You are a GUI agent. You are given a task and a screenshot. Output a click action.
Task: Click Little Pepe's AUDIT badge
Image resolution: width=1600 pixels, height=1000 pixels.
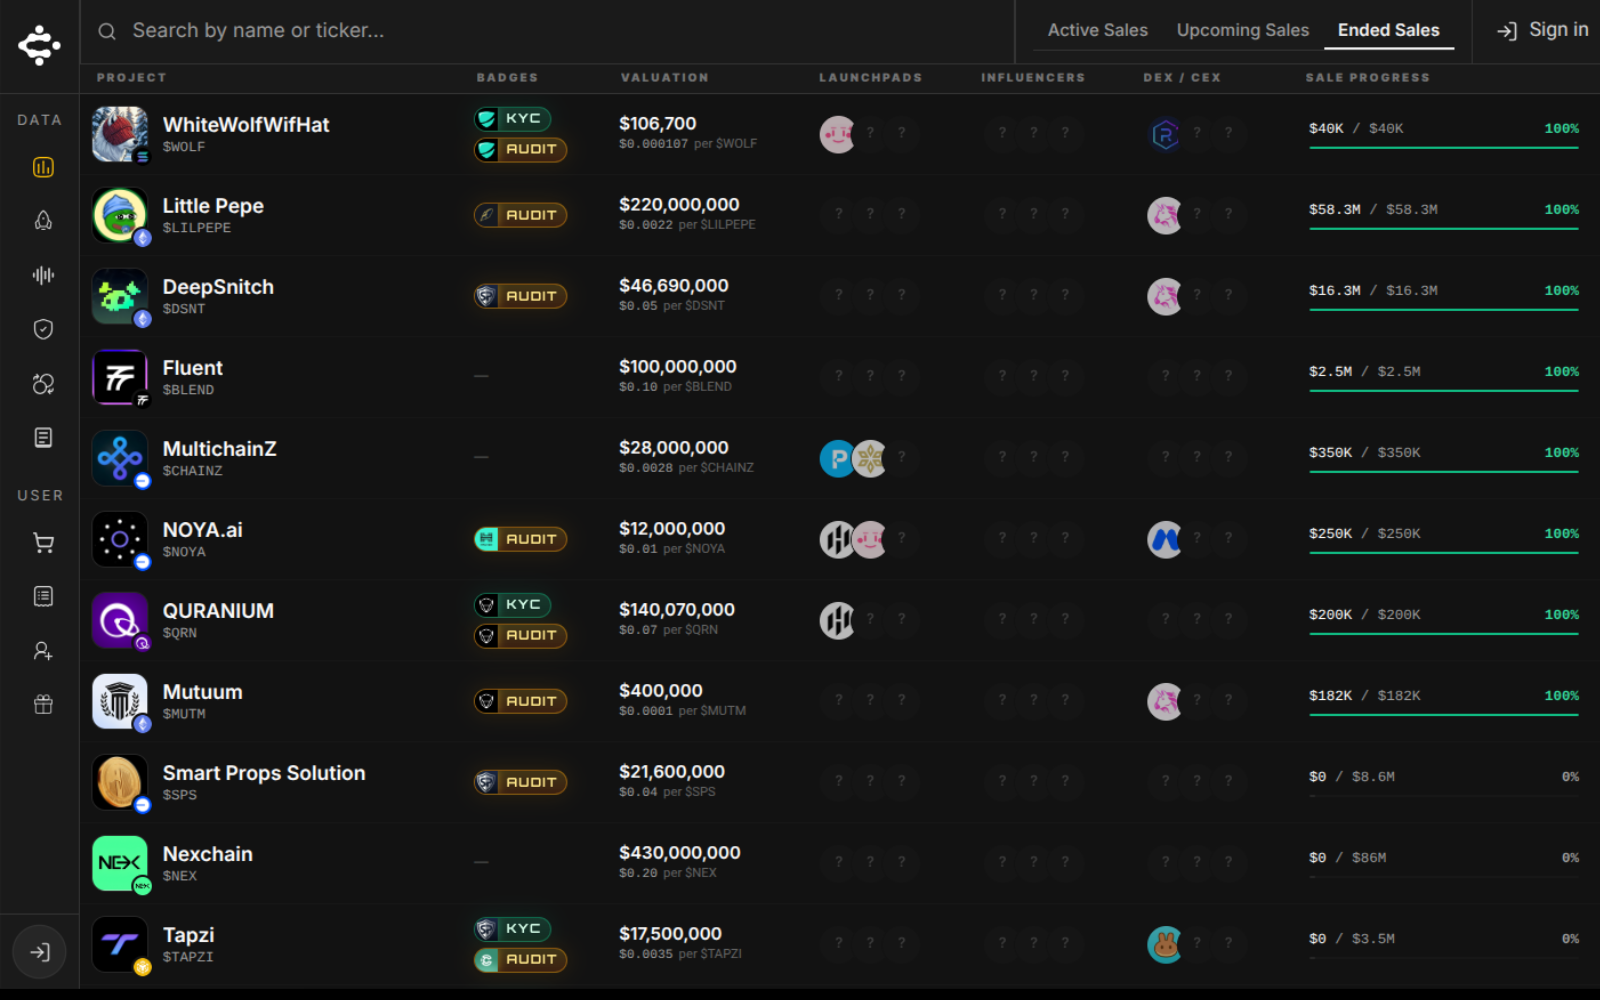point(520,215)
